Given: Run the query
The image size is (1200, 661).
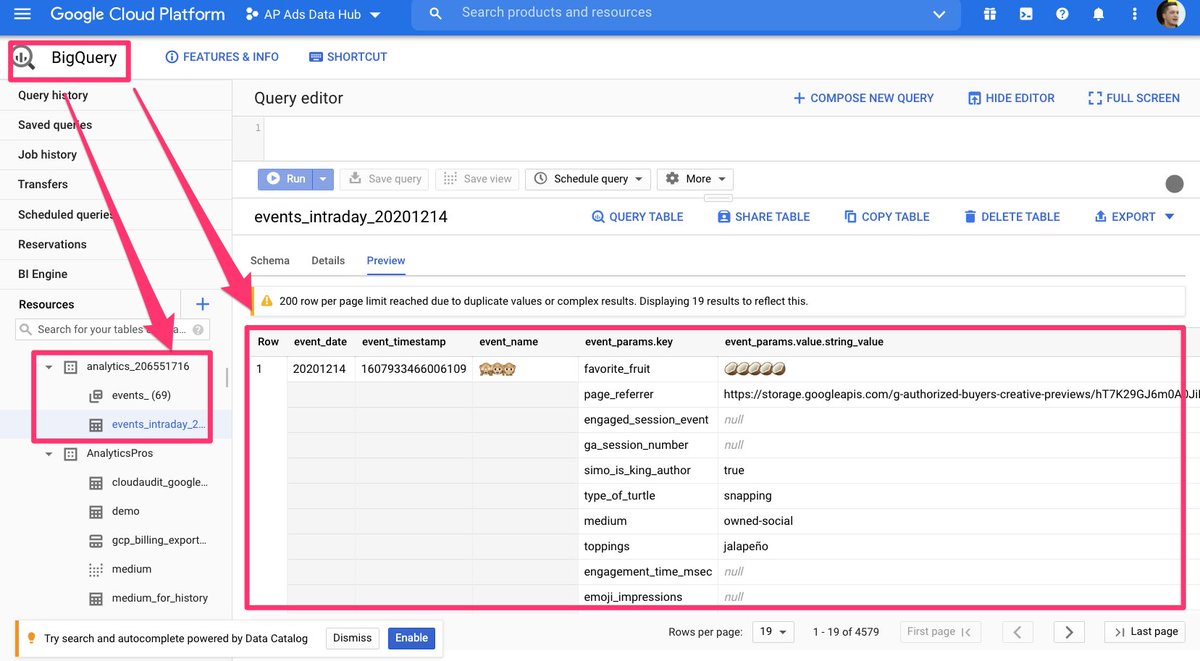Looking at the screenshot, I should tap(285, 179).
